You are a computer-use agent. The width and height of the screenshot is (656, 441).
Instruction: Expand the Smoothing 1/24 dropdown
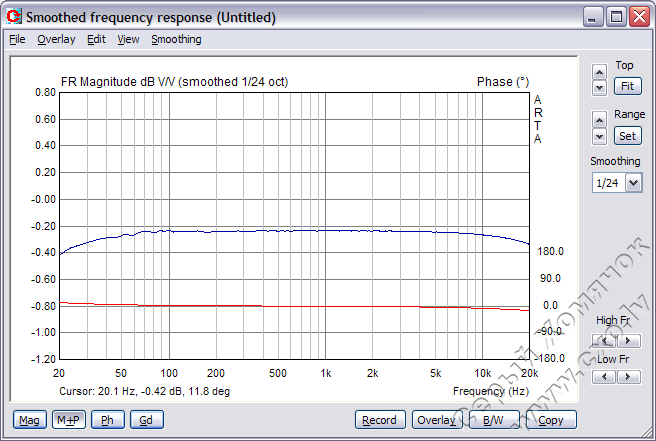point(633,183)
